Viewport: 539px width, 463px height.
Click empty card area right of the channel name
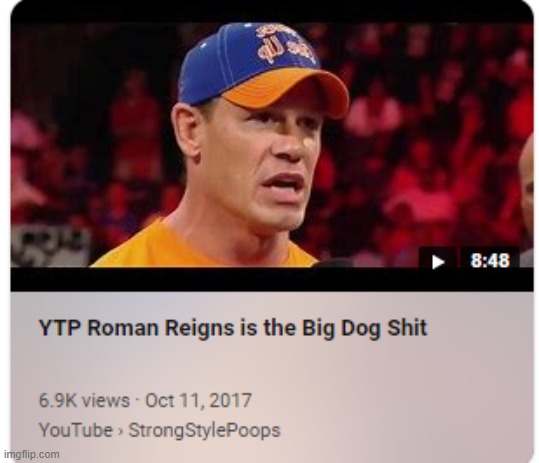point(406,430)
